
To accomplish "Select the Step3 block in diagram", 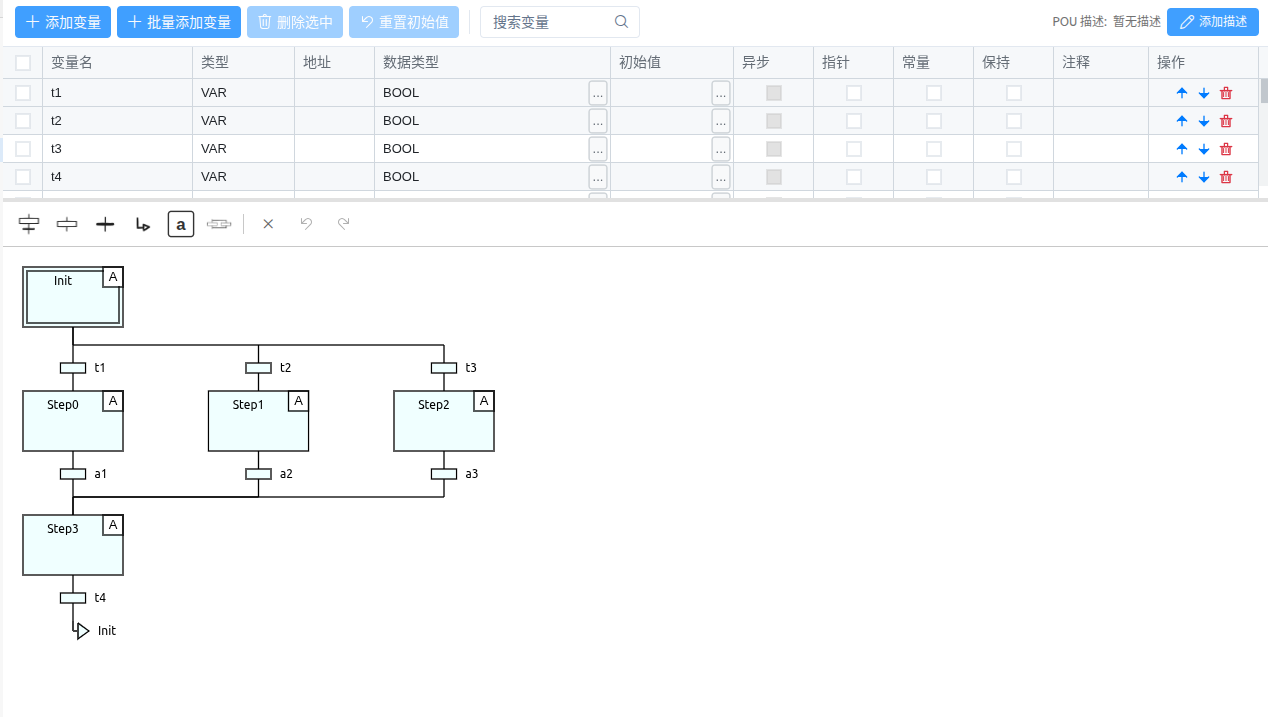I will tap(73, 545).
